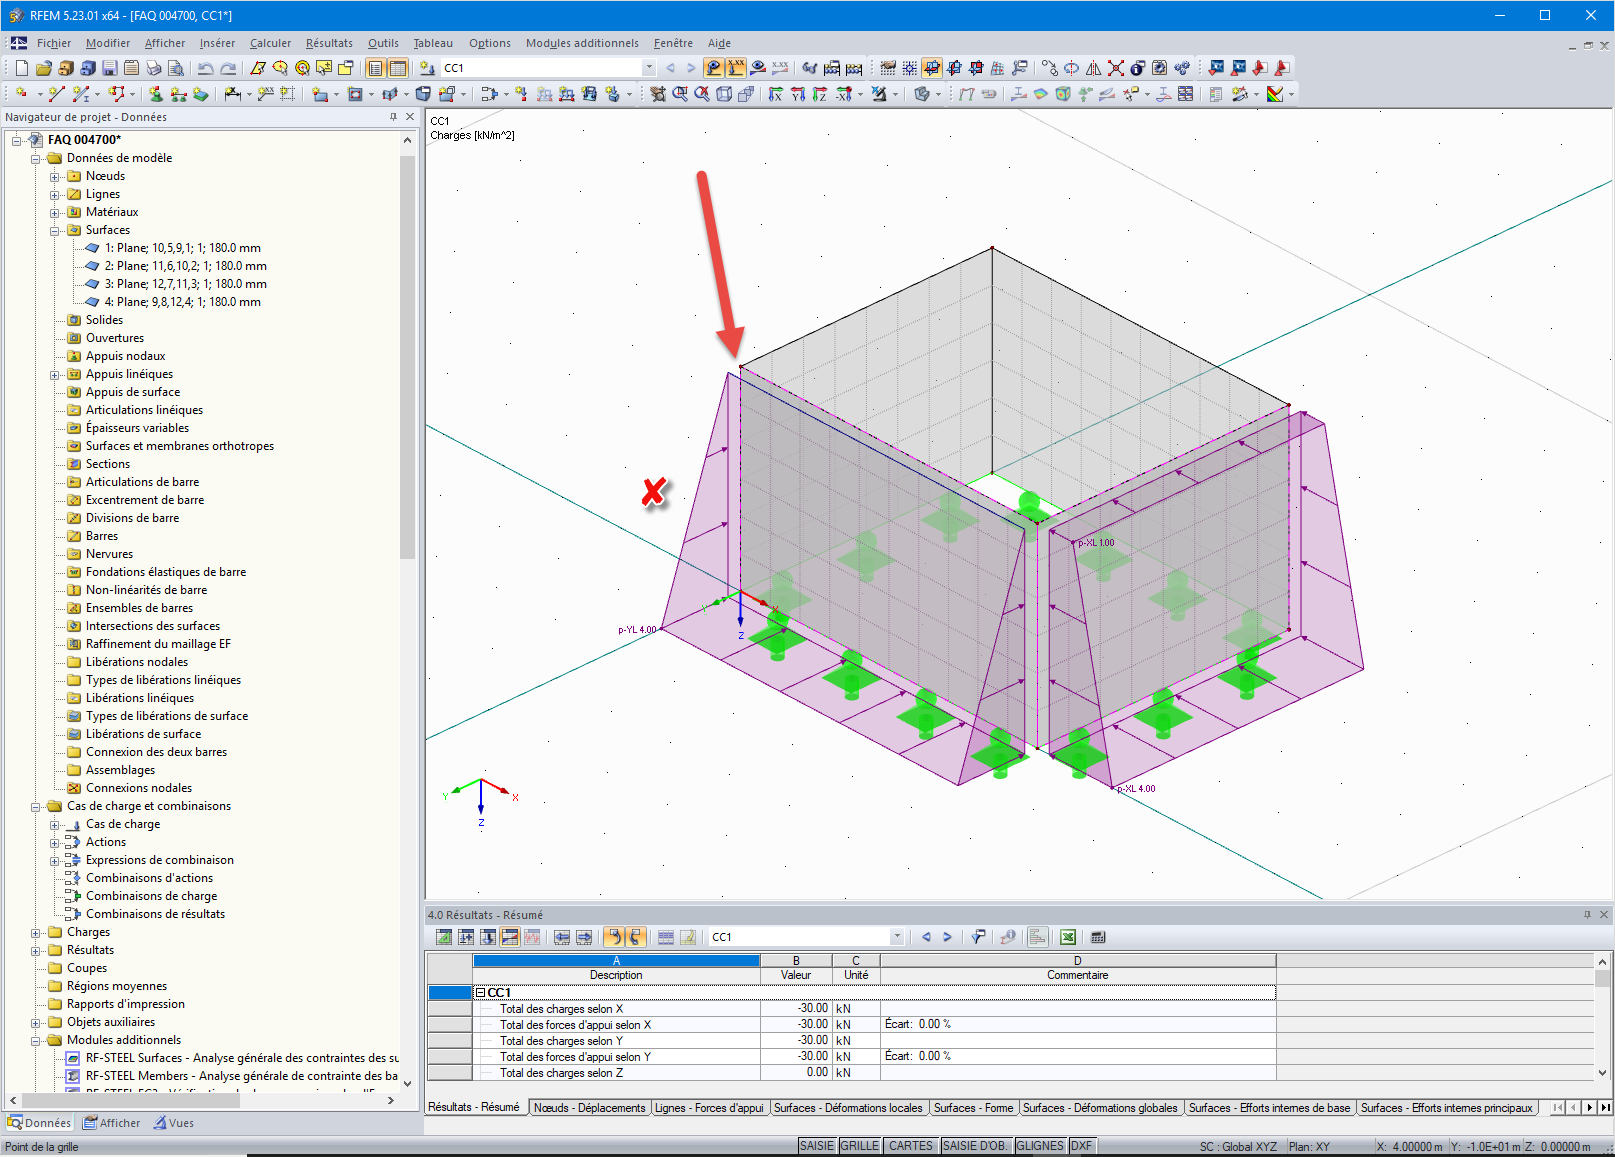The image size is (1615, 1157).
Task: Click the zoom window magnifier icon
Action: (x=680, y=94)
